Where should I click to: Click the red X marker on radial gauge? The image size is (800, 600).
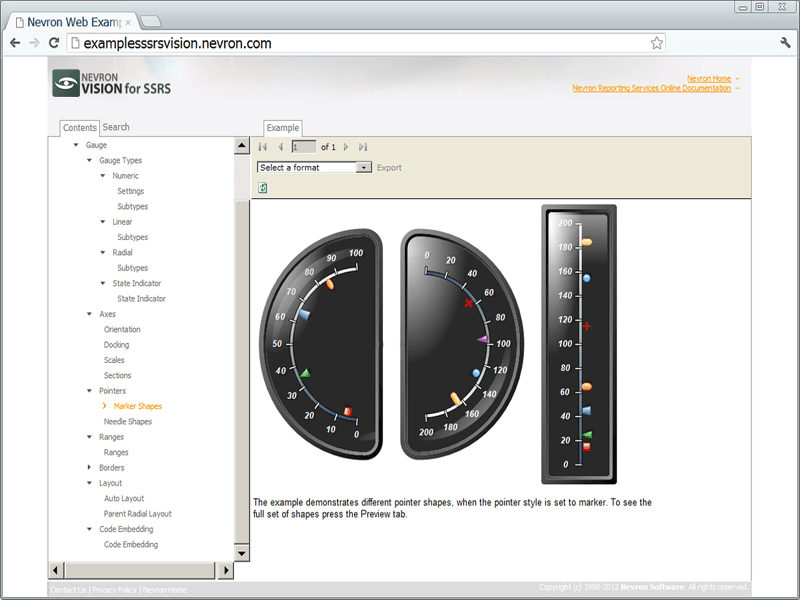coord(469,303)
